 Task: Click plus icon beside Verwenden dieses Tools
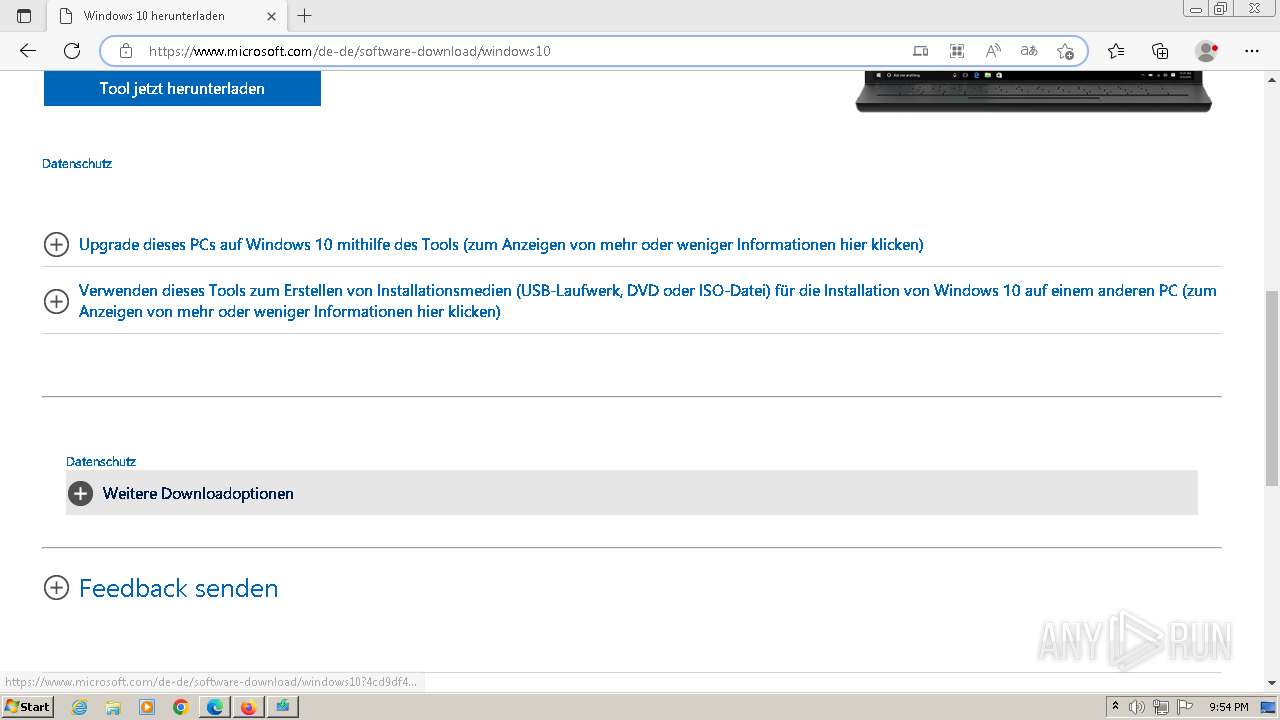(x=56, y=301)
